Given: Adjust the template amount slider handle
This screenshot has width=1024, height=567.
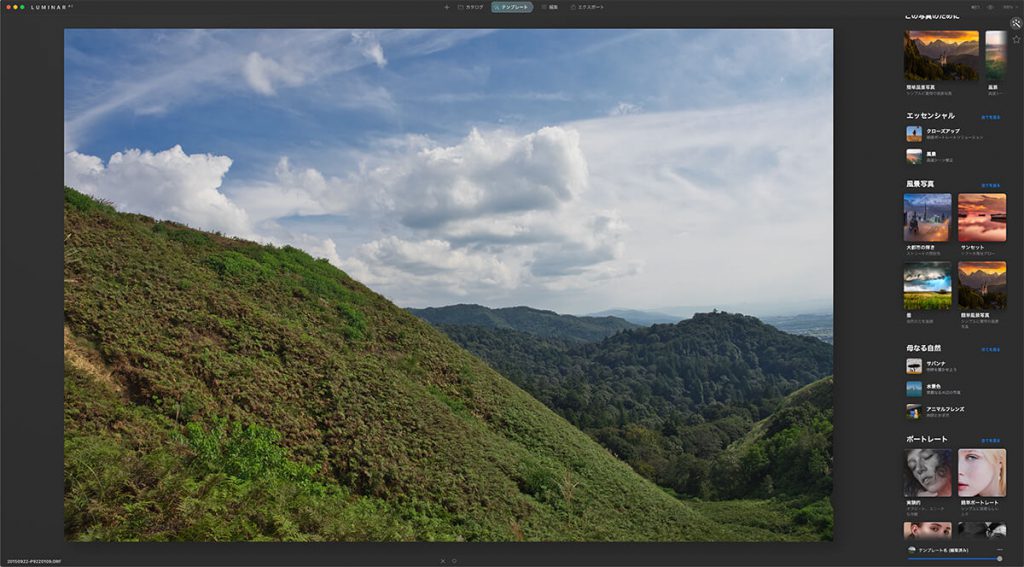Looking at the screenshot, I should pyautogui.click(x=999, y=559).
